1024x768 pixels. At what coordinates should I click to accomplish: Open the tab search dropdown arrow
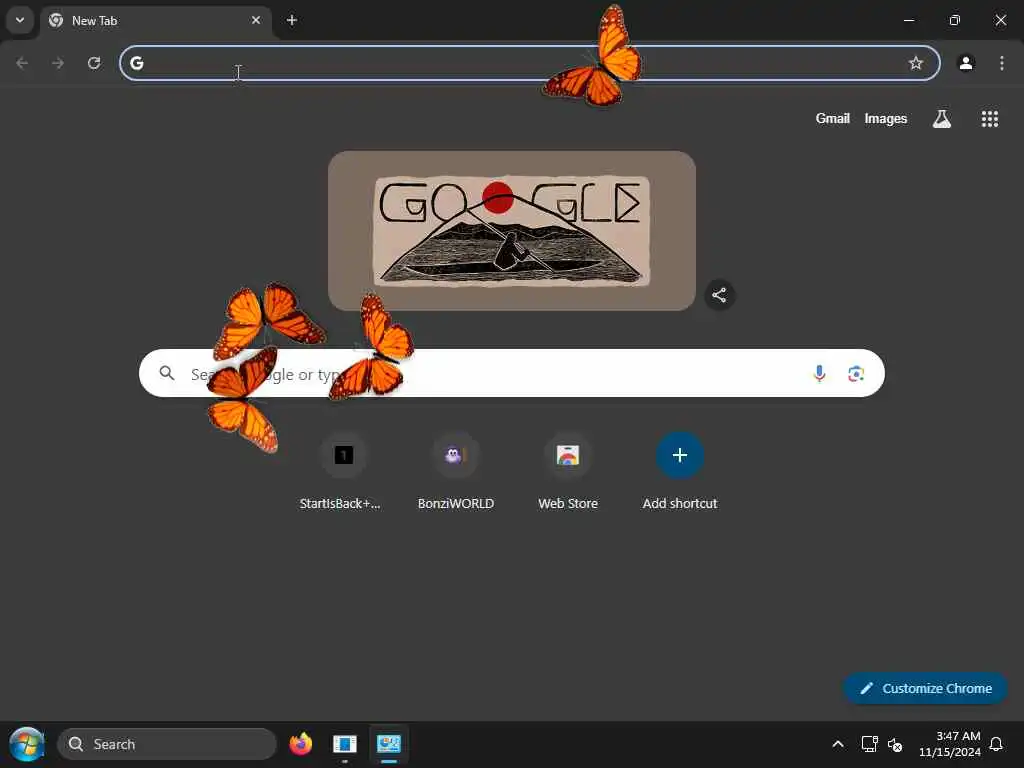point(20,20)
